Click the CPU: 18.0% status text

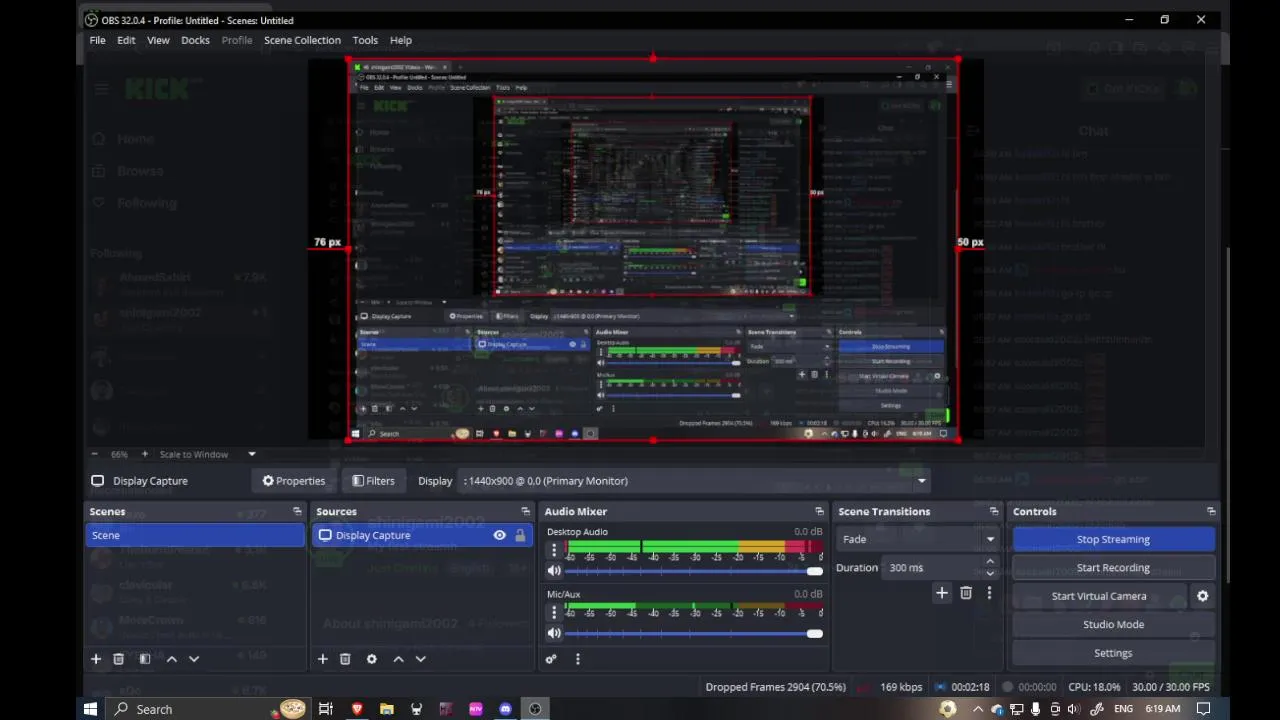[1094, 687]
